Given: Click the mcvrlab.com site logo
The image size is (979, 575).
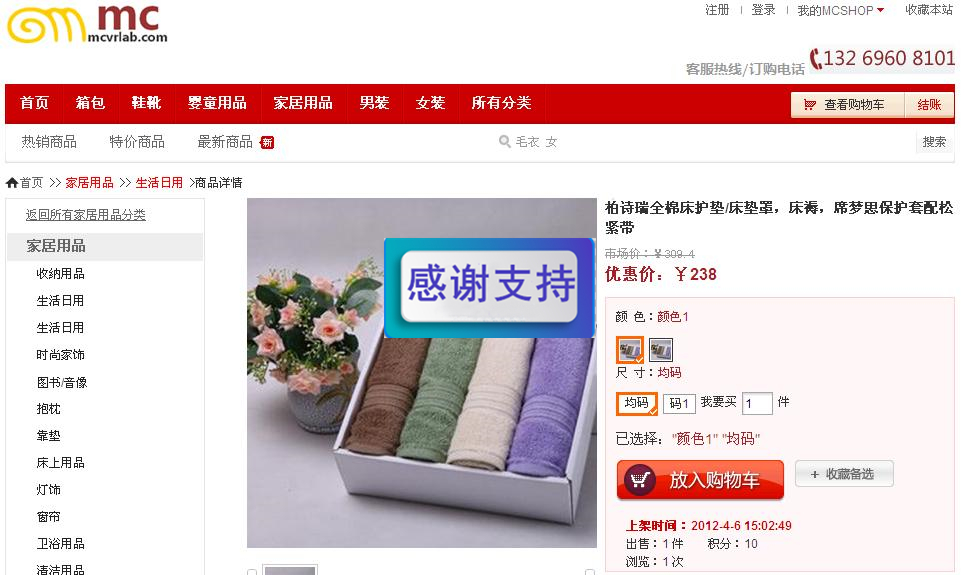Looking at the screenshot, I should [87, 24].
